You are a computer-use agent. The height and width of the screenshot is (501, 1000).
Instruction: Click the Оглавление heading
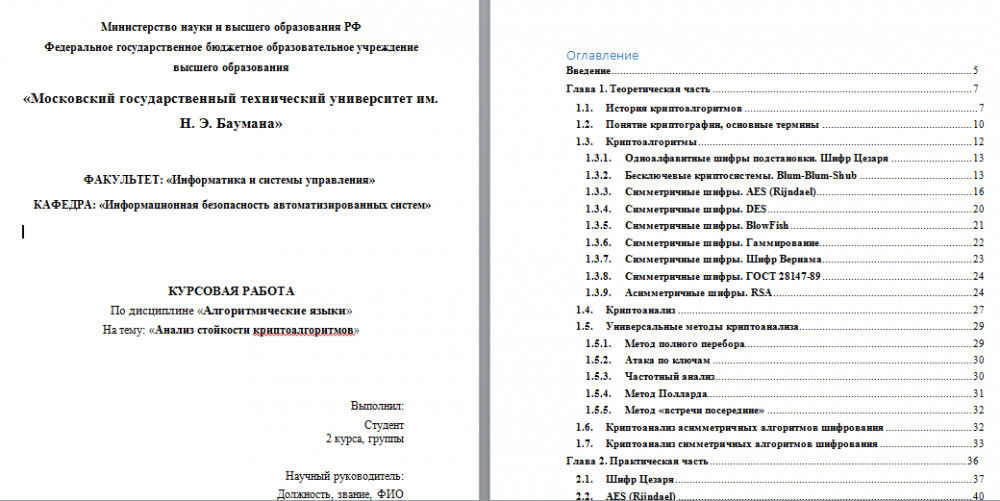tap(602, 56)
